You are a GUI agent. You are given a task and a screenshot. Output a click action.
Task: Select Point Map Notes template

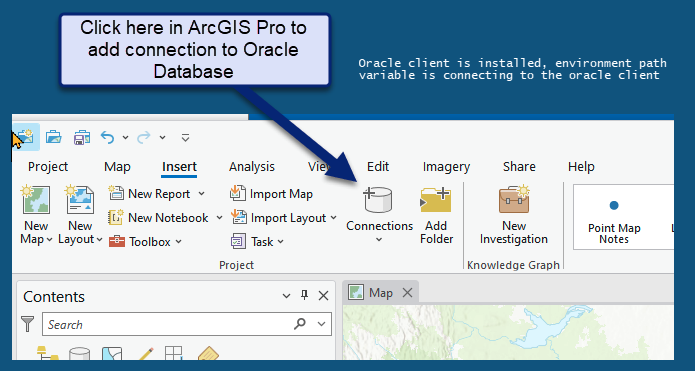tap(614, 223)
